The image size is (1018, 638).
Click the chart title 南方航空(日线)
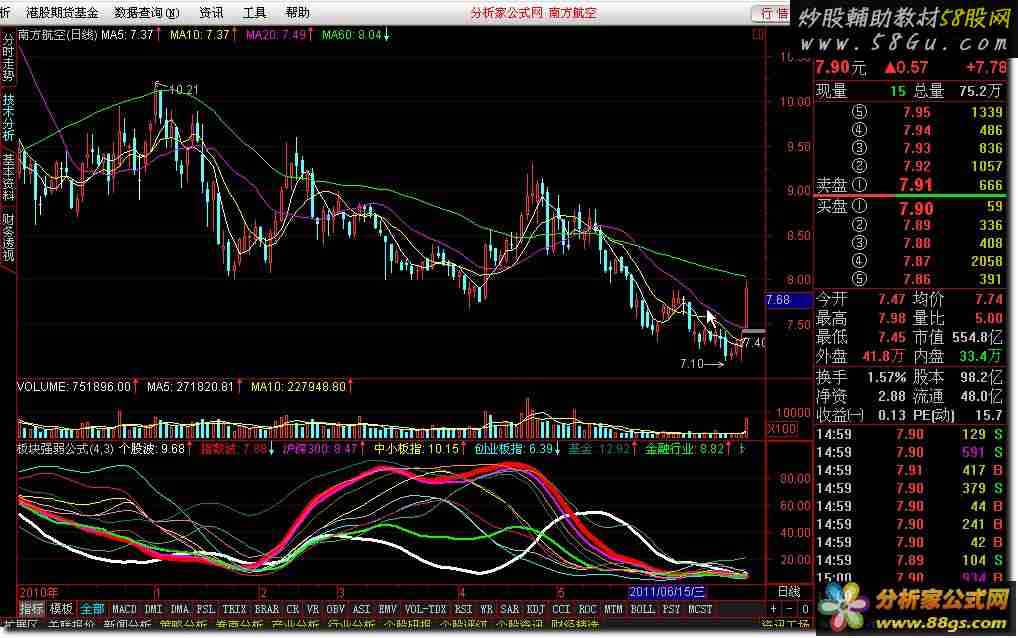tap(58, 34)
